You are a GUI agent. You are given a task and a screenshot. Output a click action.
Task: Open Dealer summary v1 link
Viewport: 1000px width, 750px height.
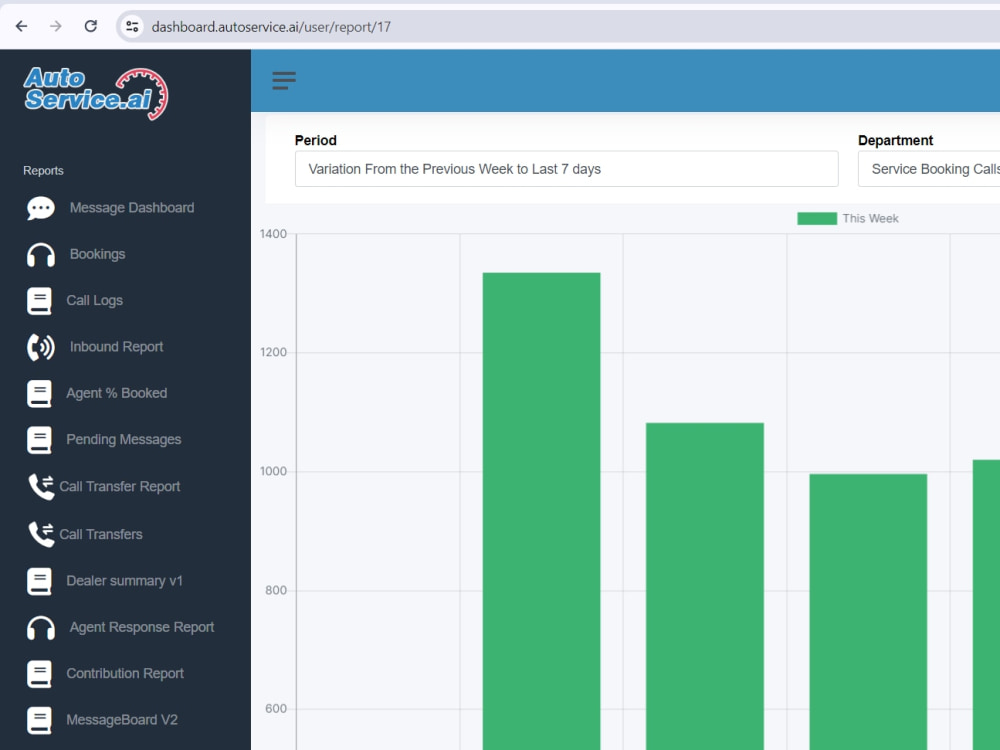click(x=124, y=581)
